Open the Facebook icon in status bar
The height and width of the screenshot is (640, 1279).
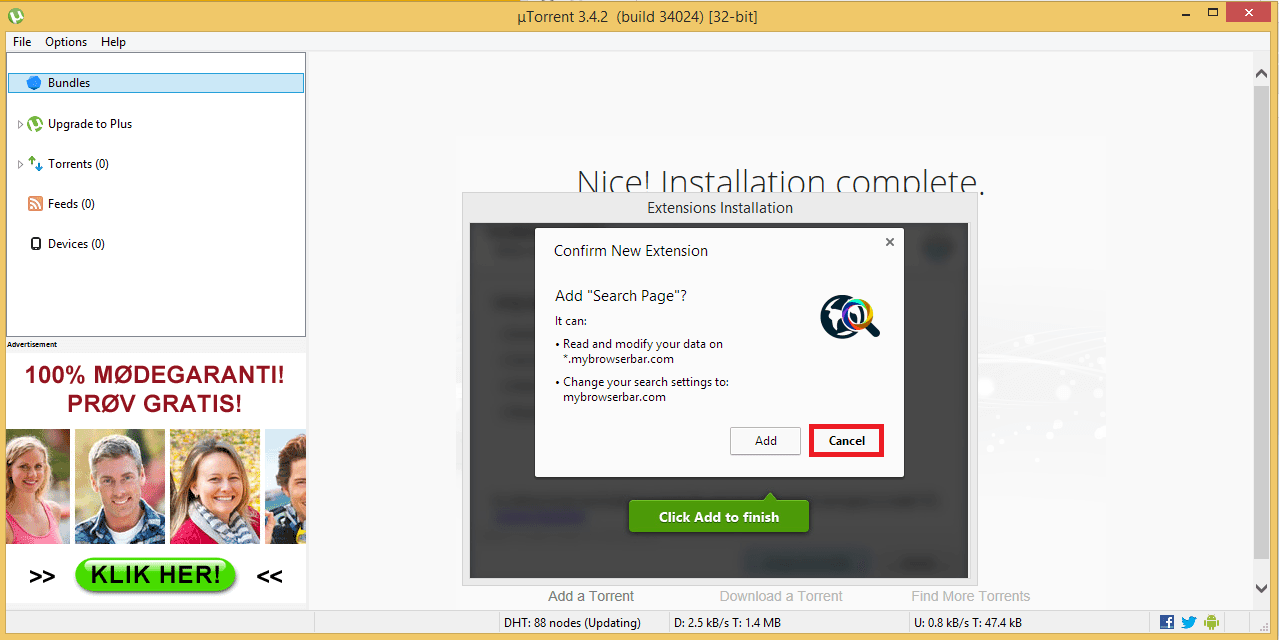(1167, 622)
